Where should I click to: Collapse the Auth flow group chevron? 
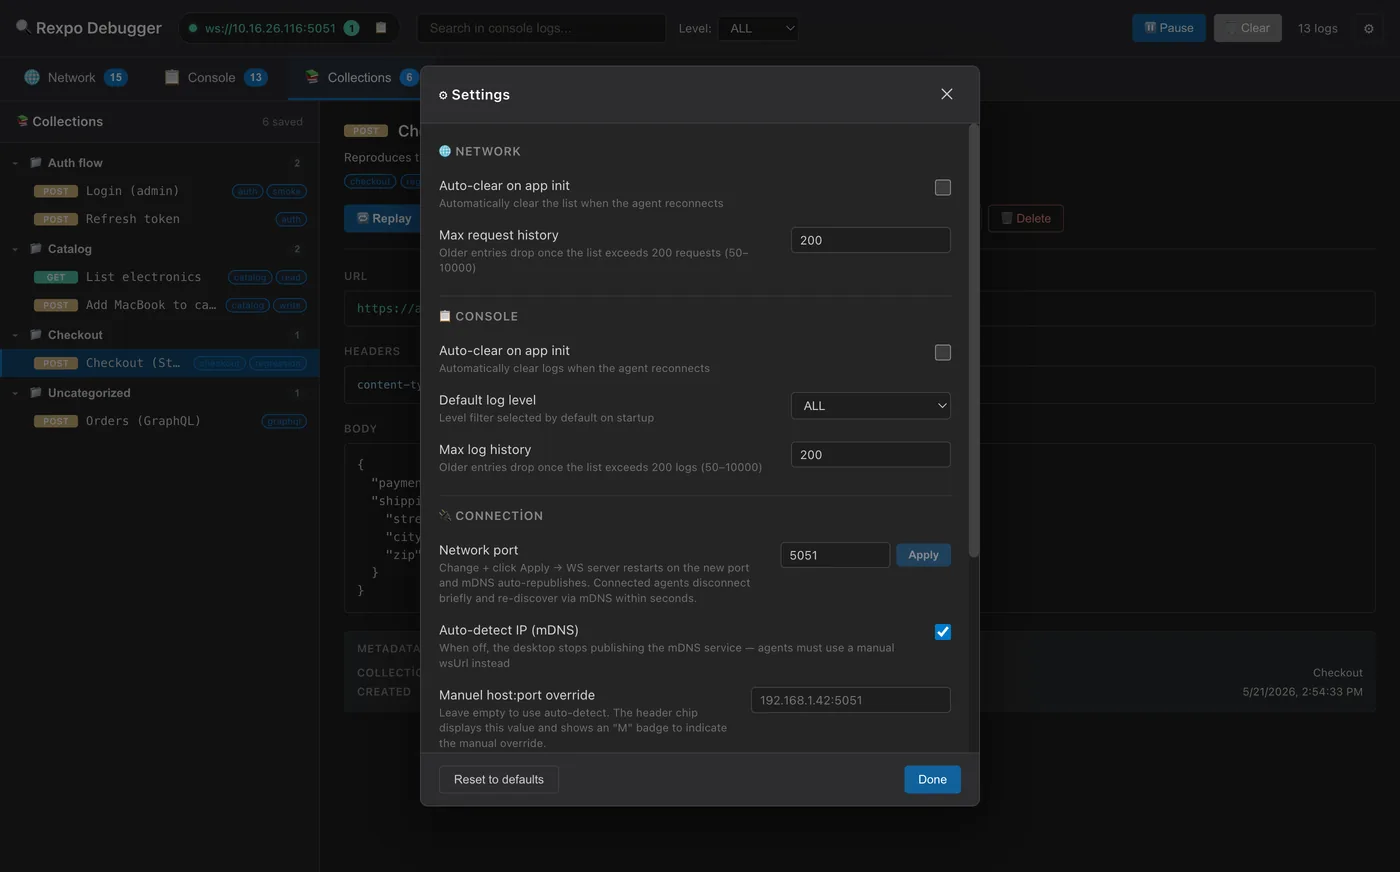[15, 163]
